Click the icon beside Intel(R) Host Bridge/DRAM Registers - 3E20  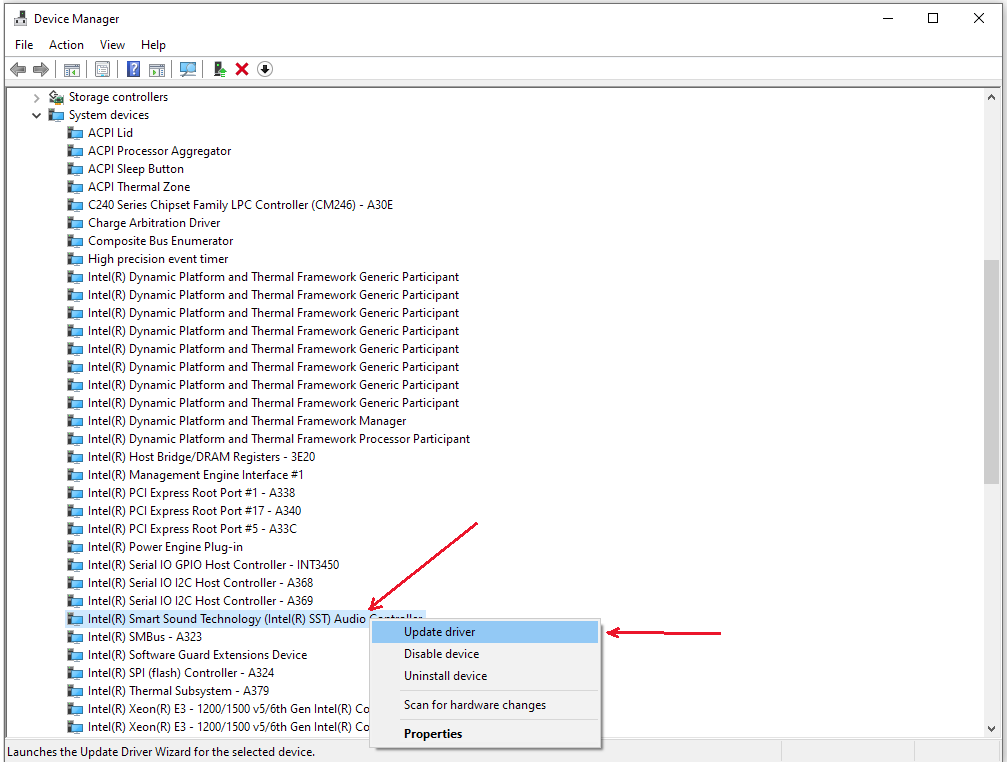click(75, 457)
